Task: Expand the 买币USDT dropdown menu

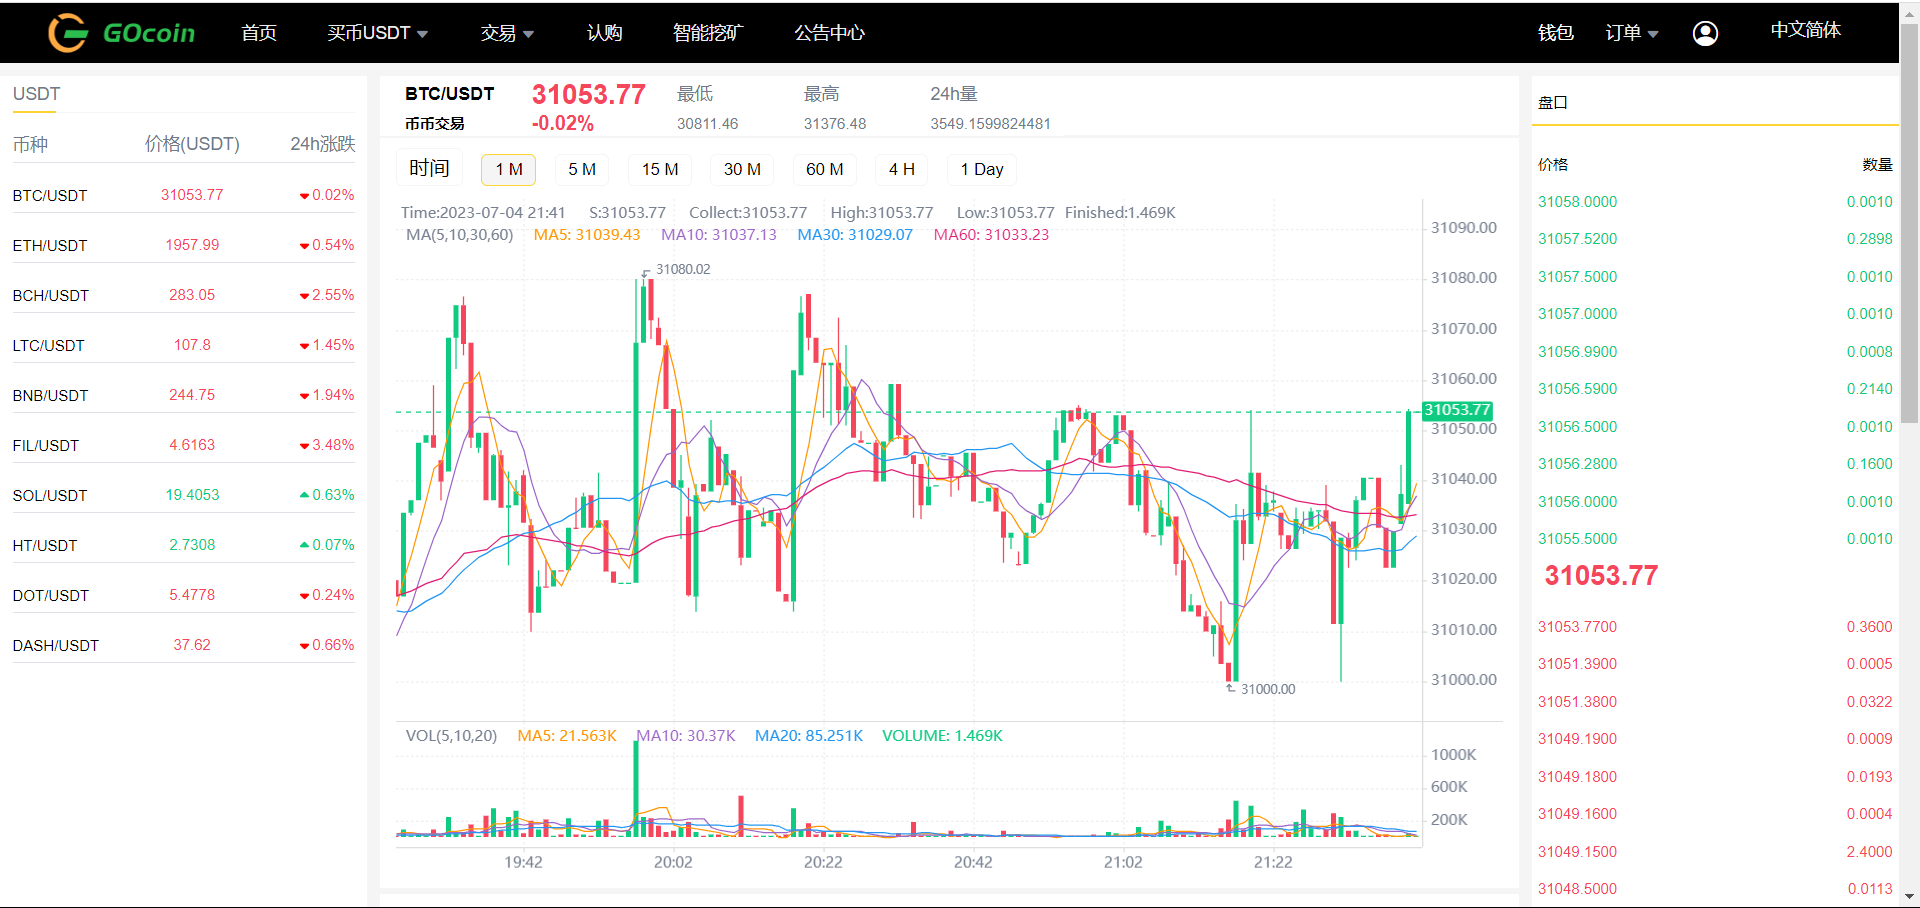Action: [377, 33]
